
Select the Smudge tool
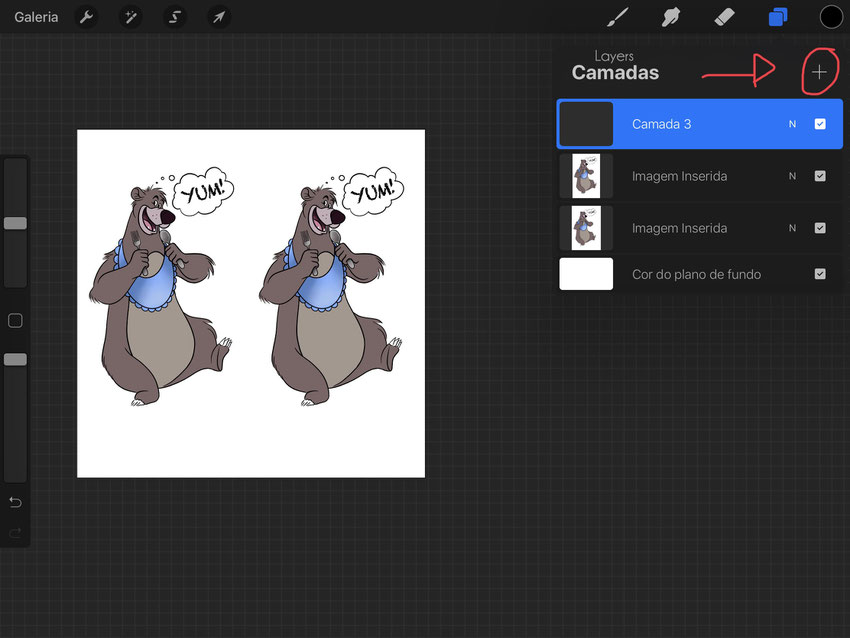pos(671,17)
